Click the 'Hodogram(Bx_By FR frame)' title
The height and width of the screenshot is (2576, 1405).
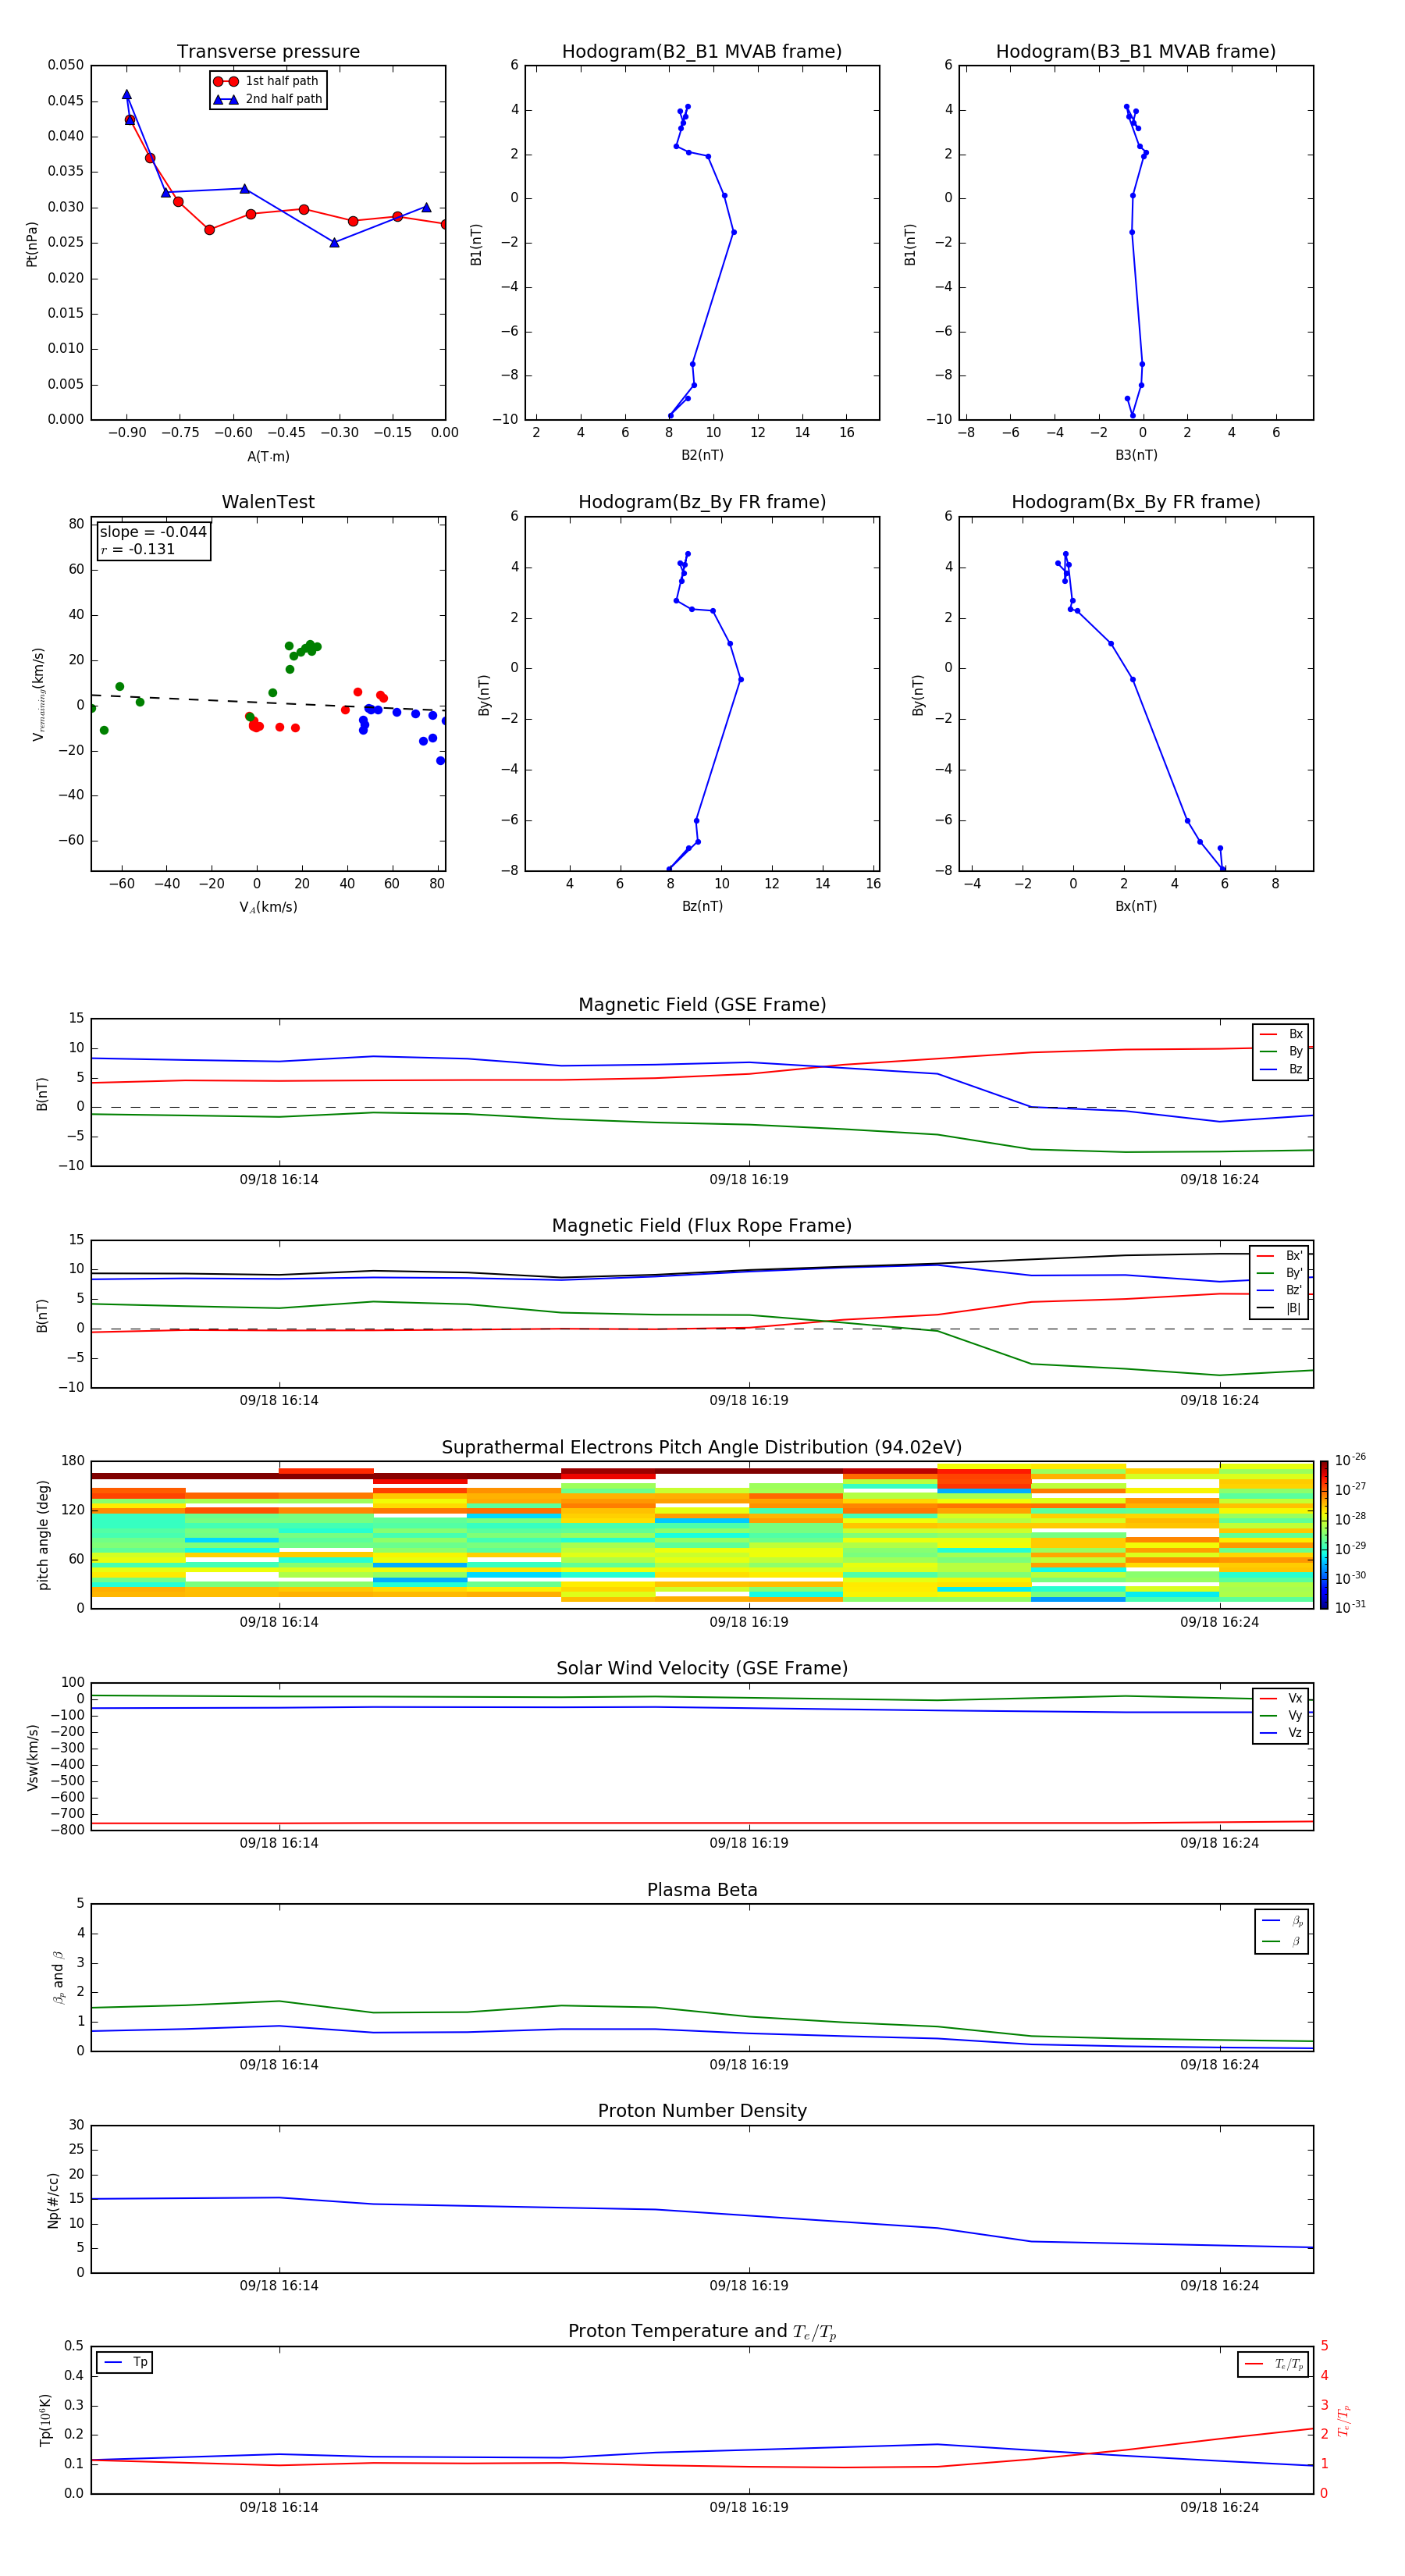[x=1136, y=502]
